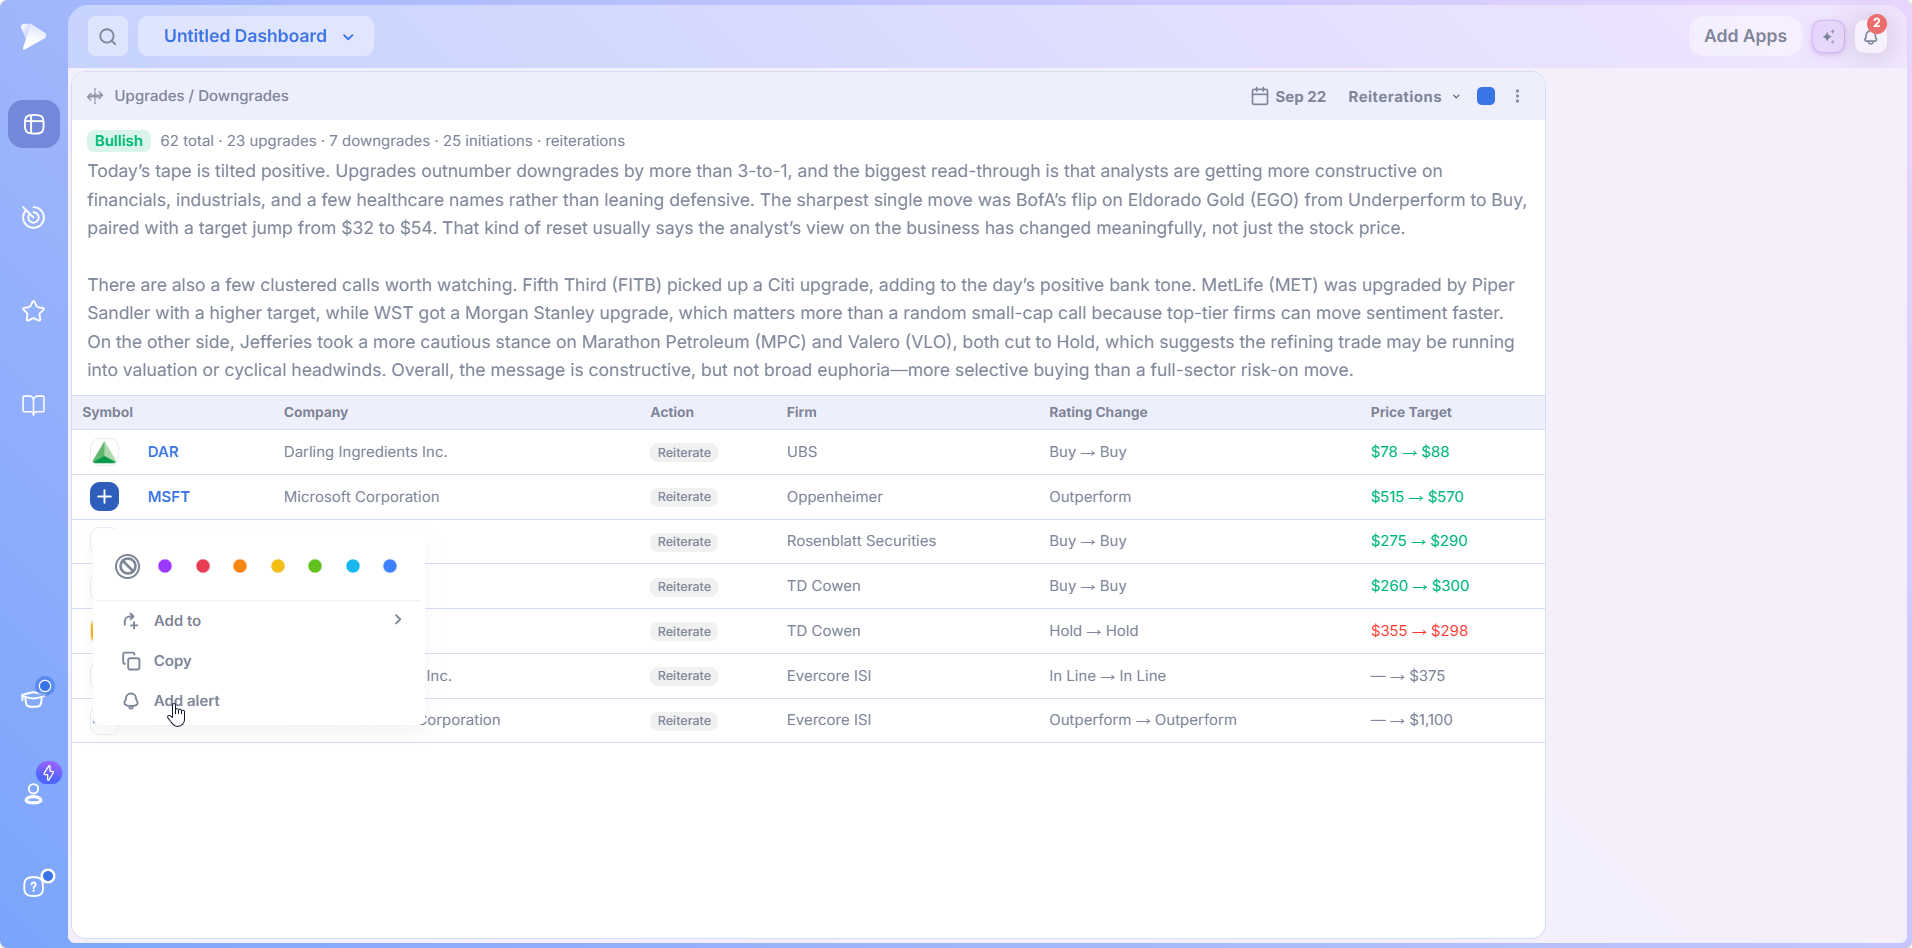Sort by the Firm column header

point(801,412)
